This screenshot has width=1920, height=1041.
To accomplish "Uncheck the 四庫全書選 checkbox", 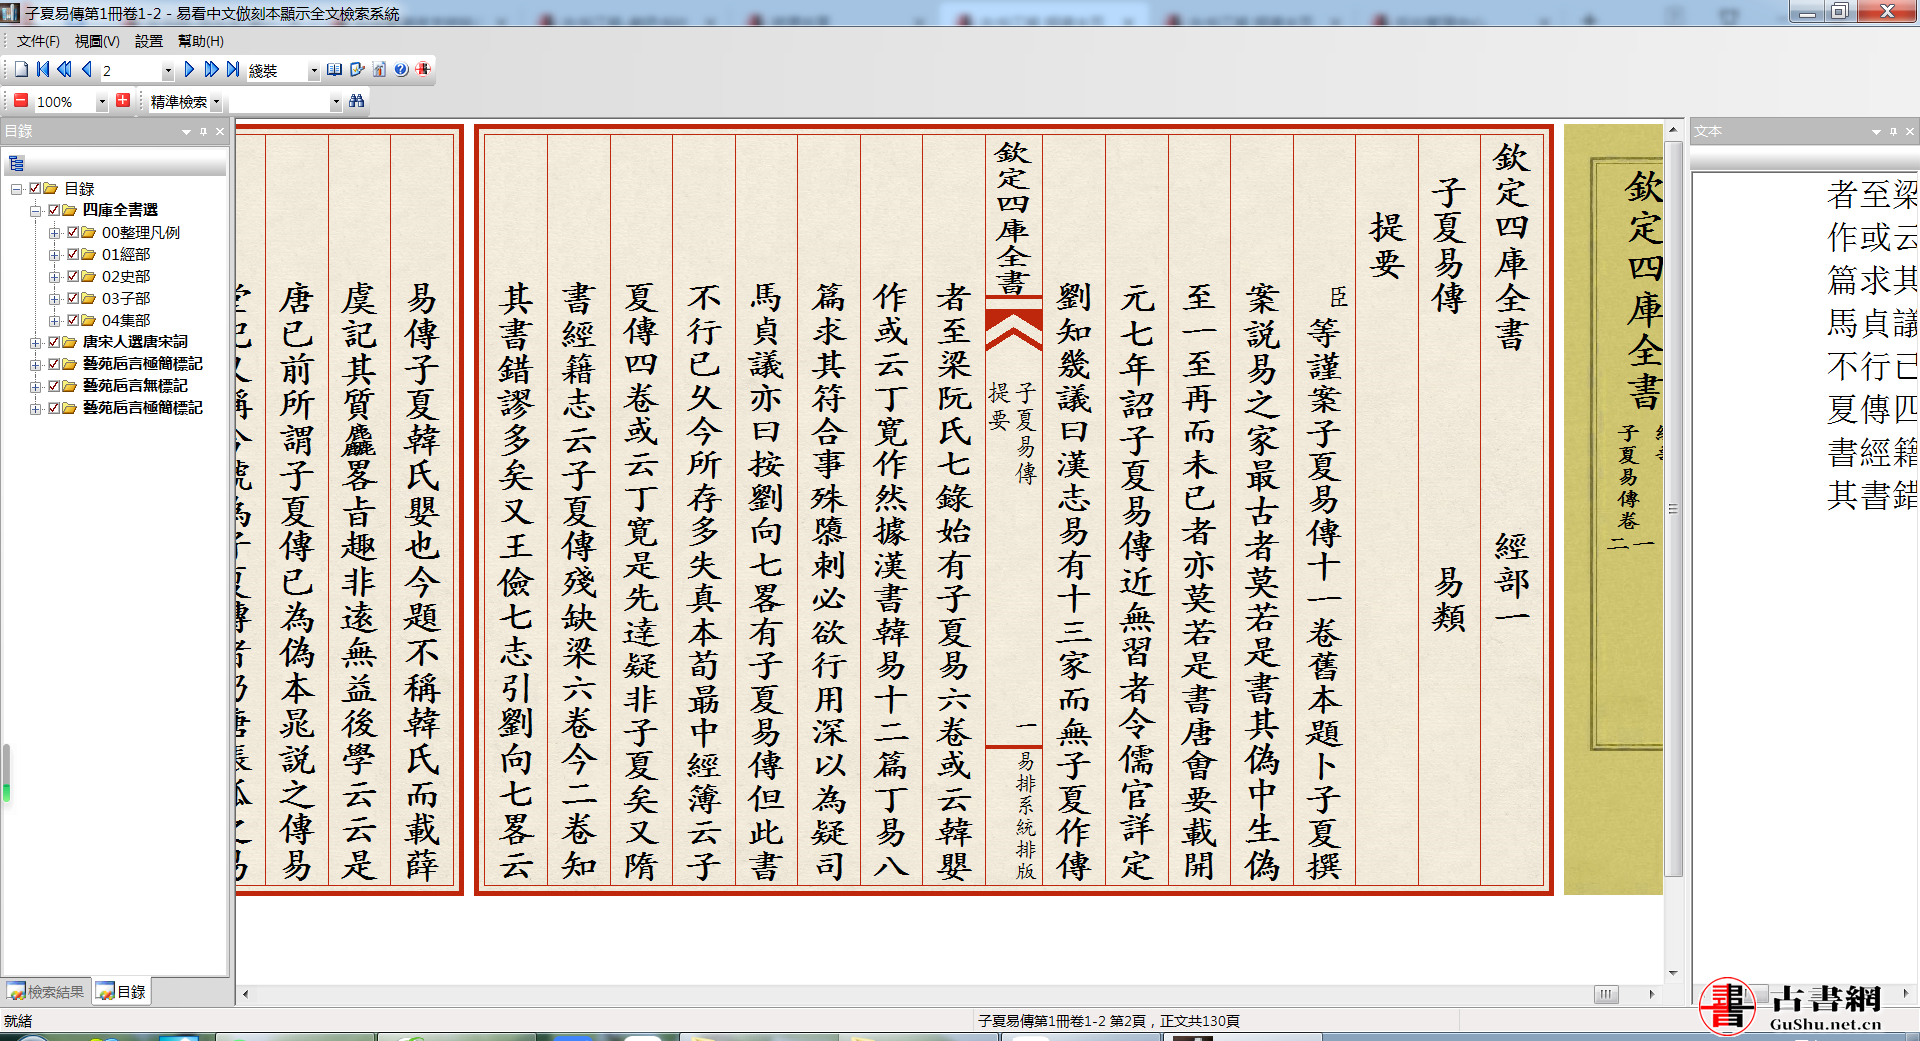I will click(54, 210).
